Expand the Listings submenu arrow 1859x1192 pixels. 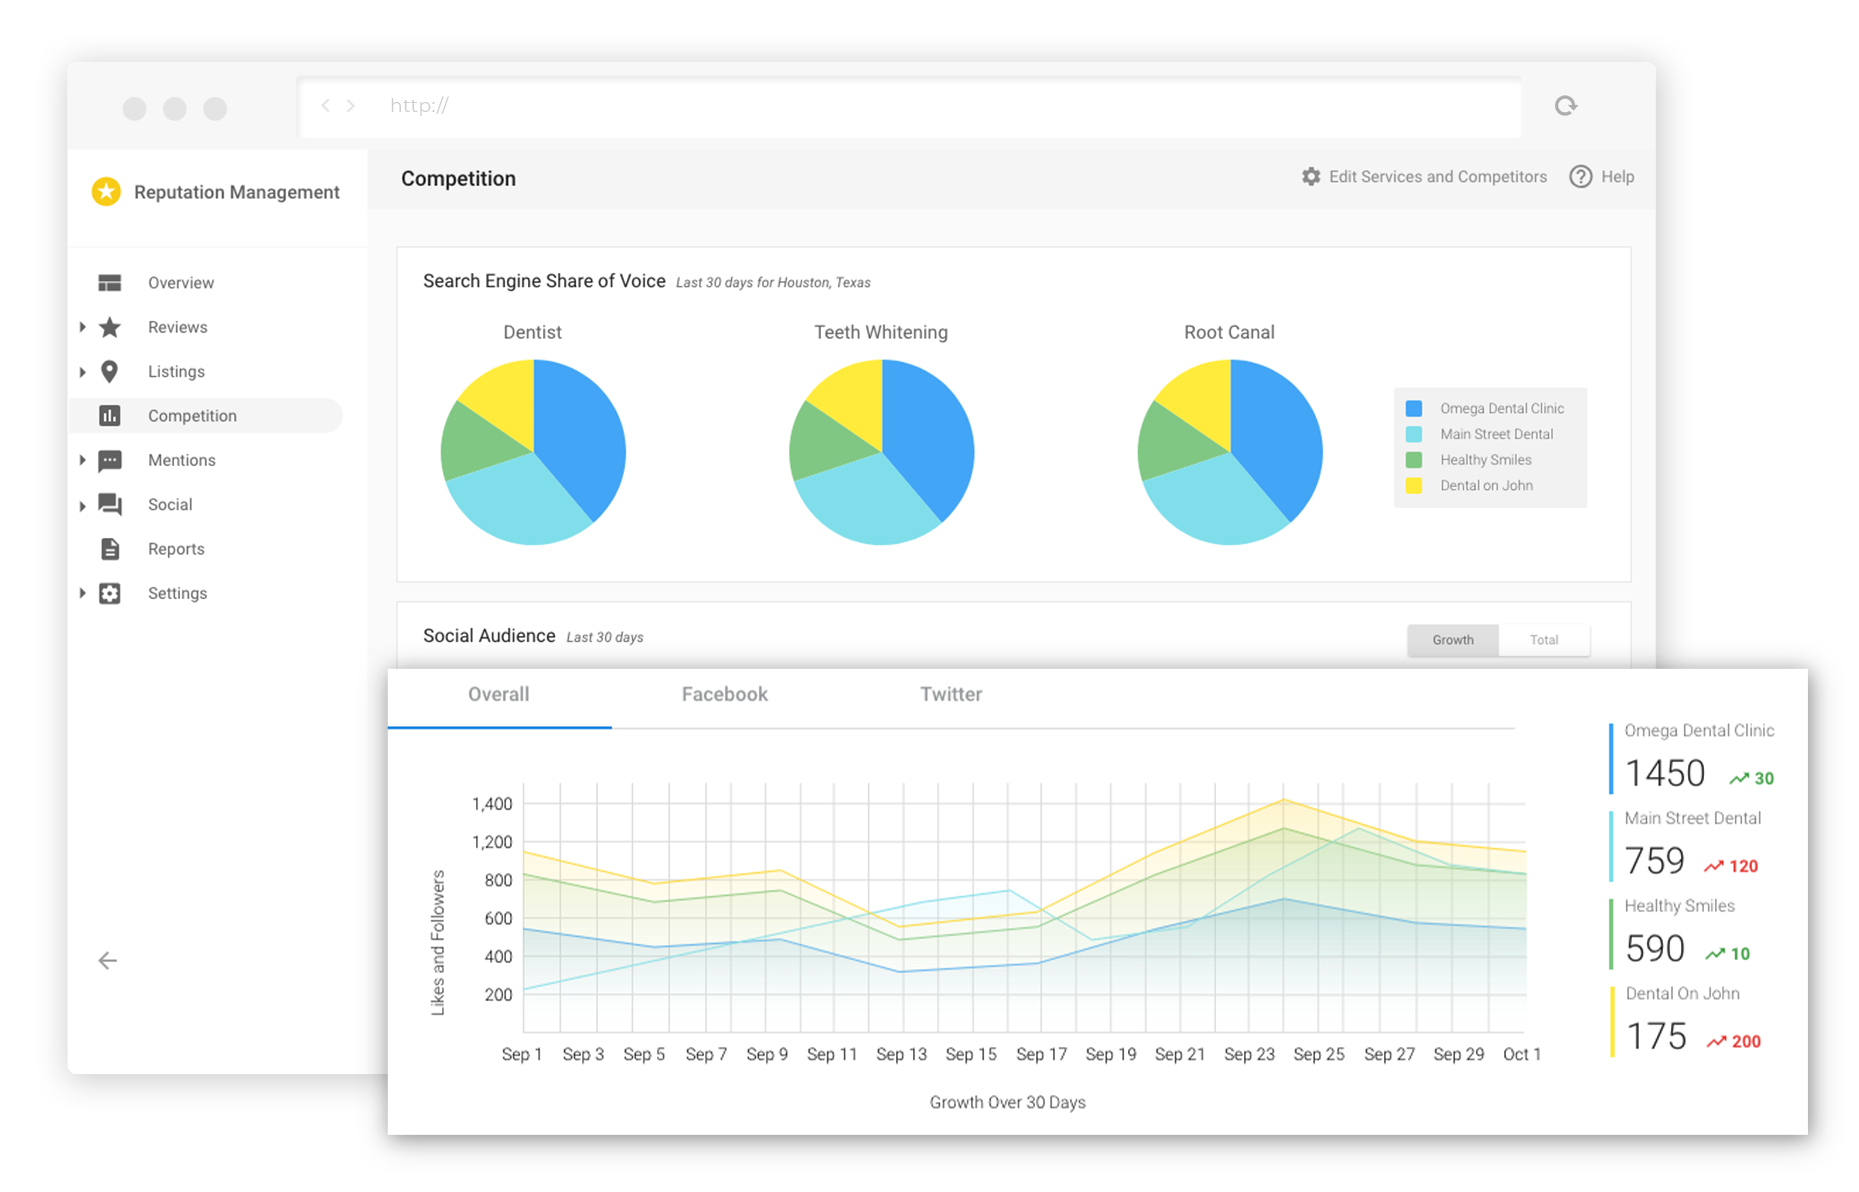pos(83,372)
